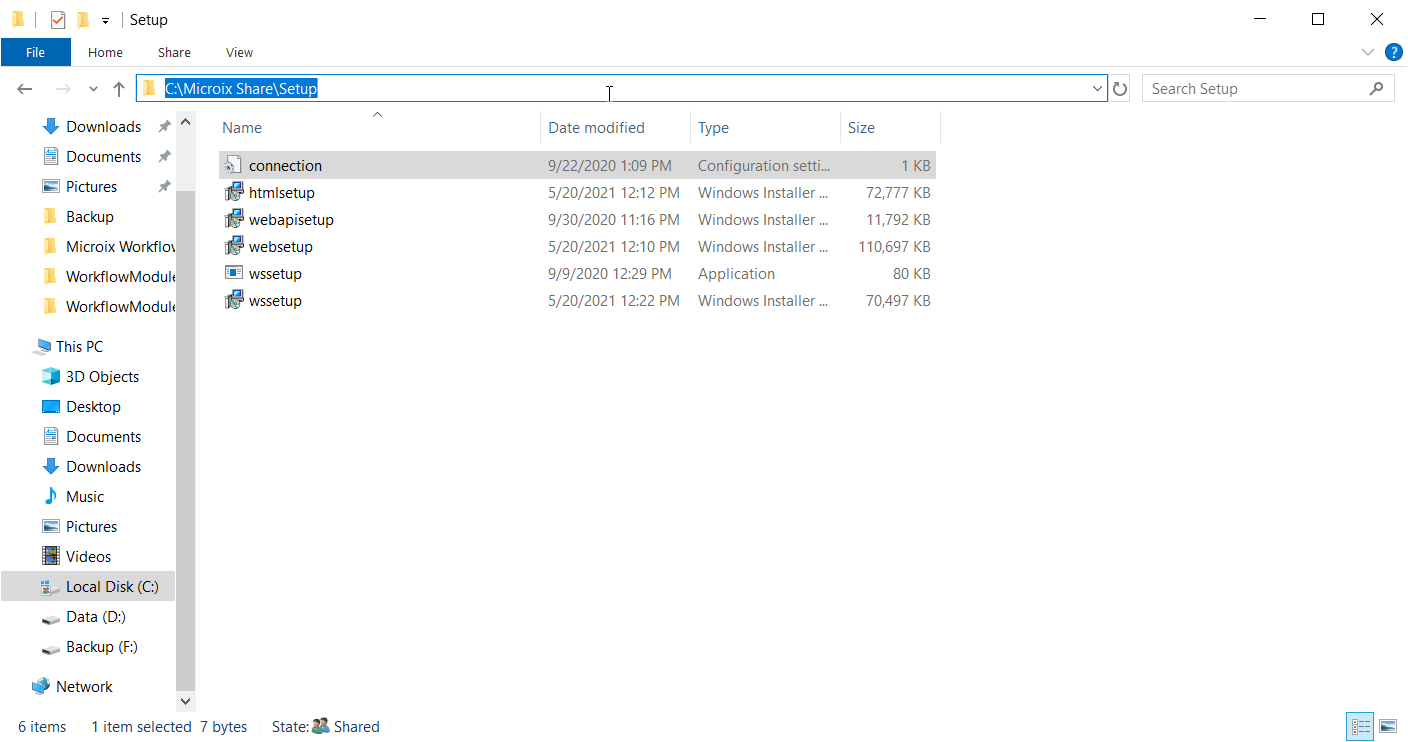Open the Share ribbon tab
The height and width of the screenshot is (742, 1408).
tap(174, 52)
